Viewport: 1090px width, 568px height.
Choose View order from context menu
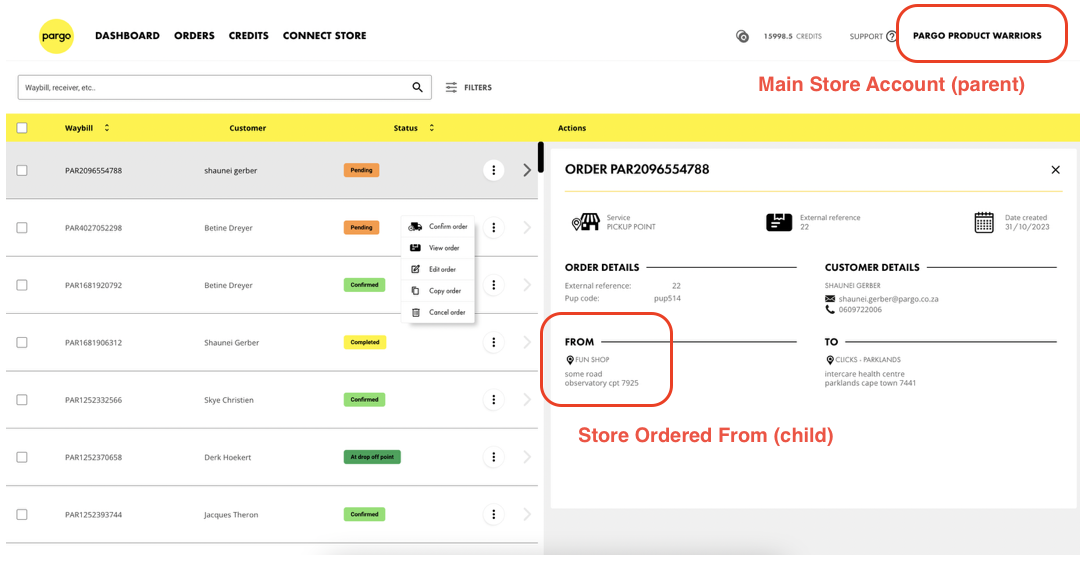coord(438,248)
